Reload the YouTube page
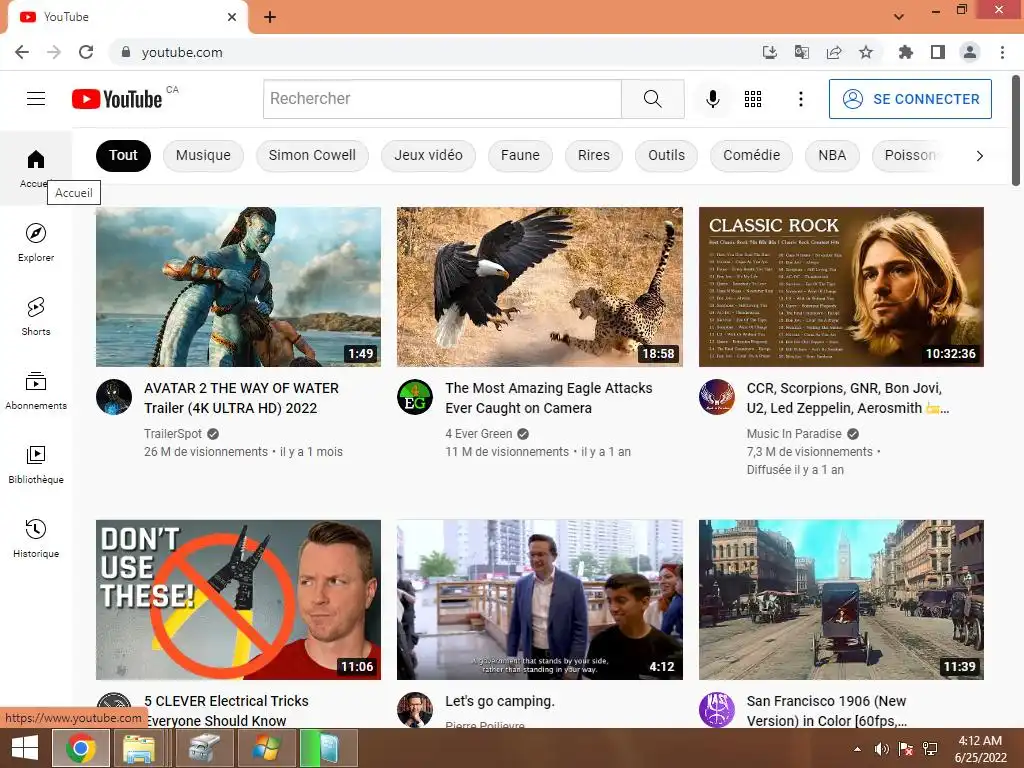1024x768 pixels. tap(86, 52)
